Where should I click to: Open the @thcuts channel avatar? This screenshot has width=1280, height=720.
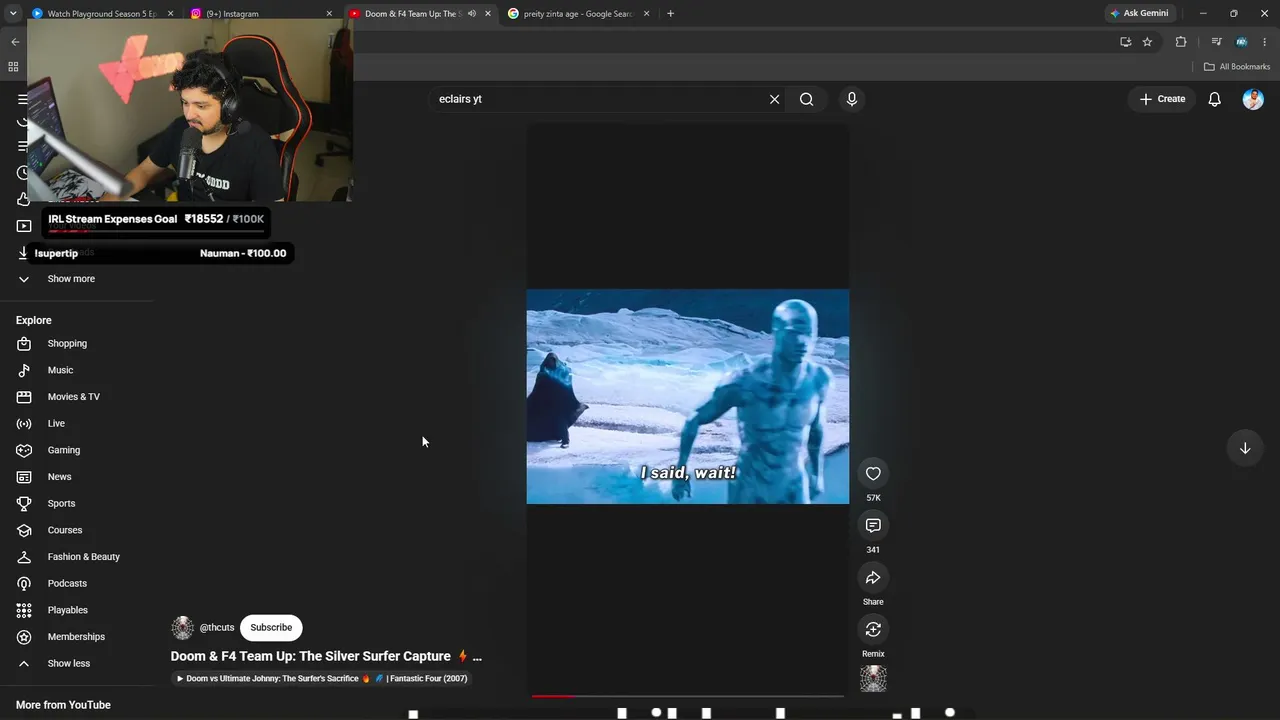click(182, 628)
